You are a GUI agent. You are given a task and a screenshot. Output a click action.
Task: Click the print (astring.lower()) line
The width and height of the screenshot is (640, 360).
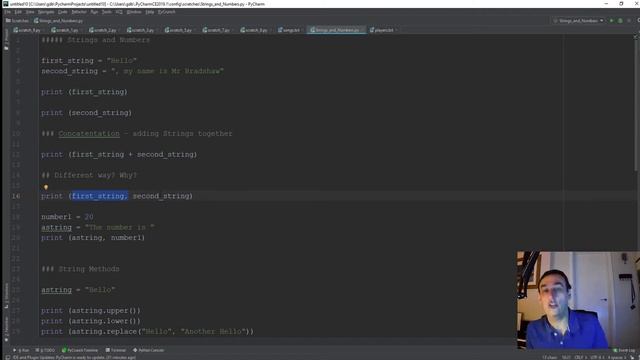coord(91,321)
